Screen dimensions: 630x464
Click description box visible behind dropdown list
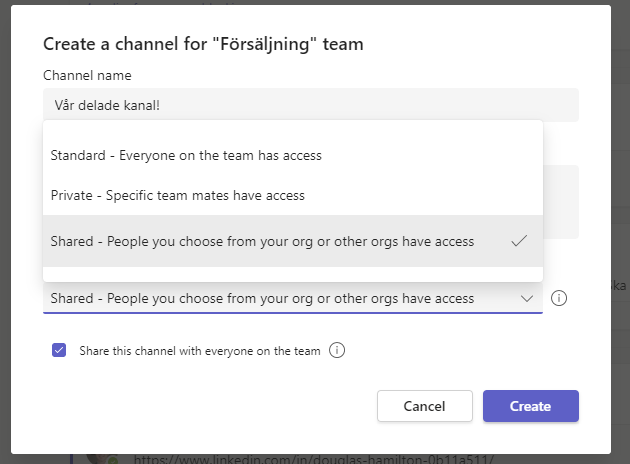tap(561, 202)
